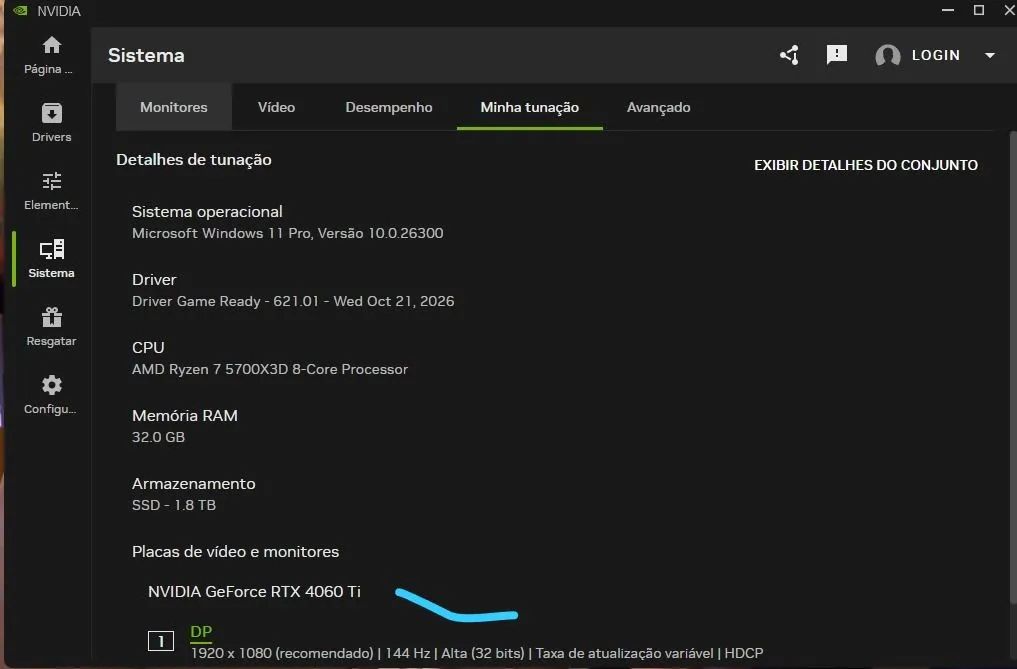This screenshot has height=669, width=1017.
Task: Click the CPU label
Action: pyautogui.click(x=148, y=348)
